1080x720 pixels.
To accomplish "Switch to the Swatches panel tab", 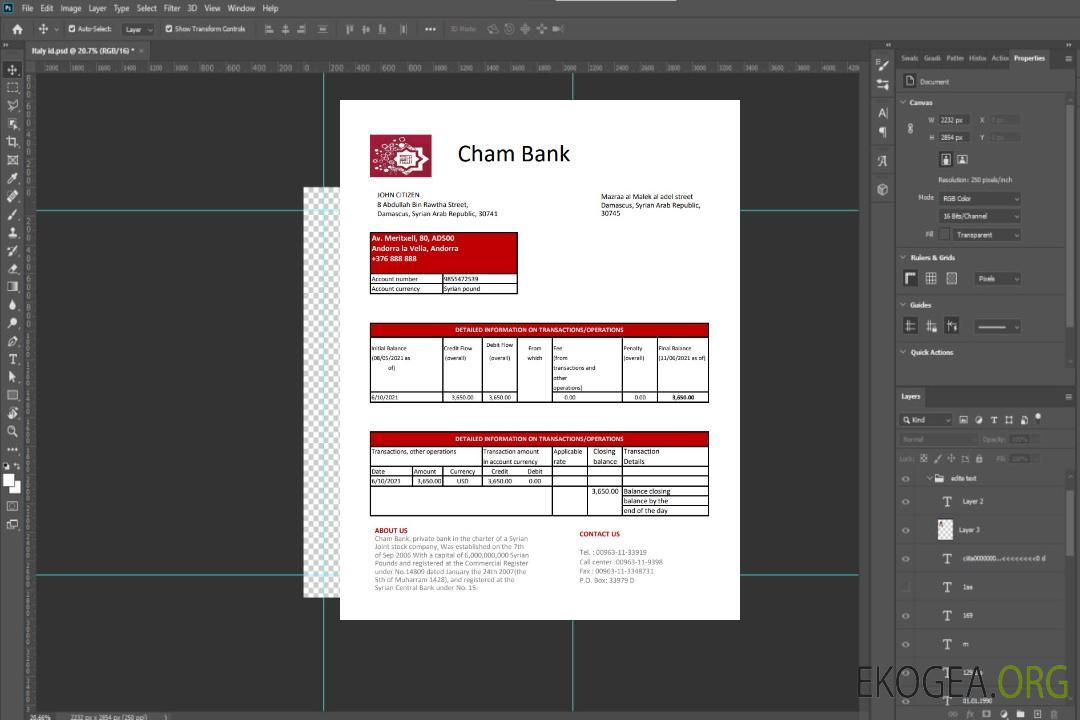I will coord(910,59).
